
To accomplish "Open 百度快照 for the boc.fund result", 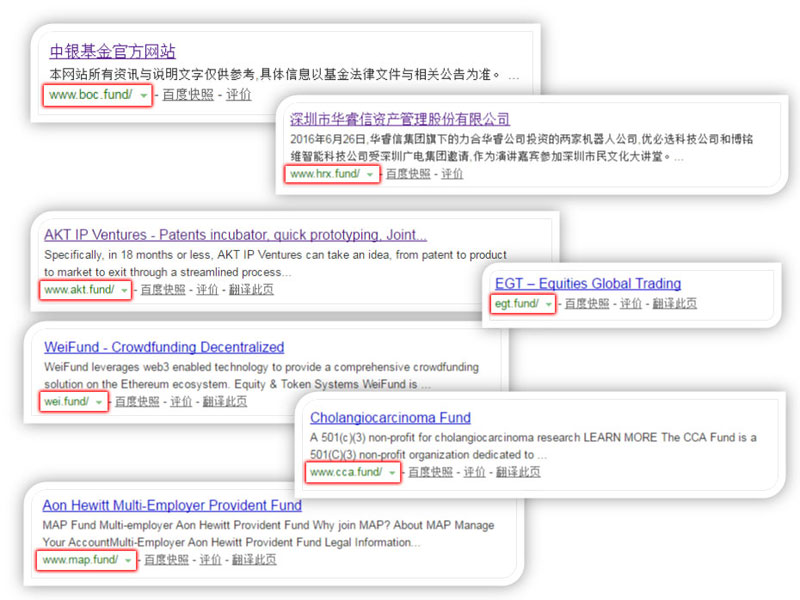I will [x=188, y=94].
